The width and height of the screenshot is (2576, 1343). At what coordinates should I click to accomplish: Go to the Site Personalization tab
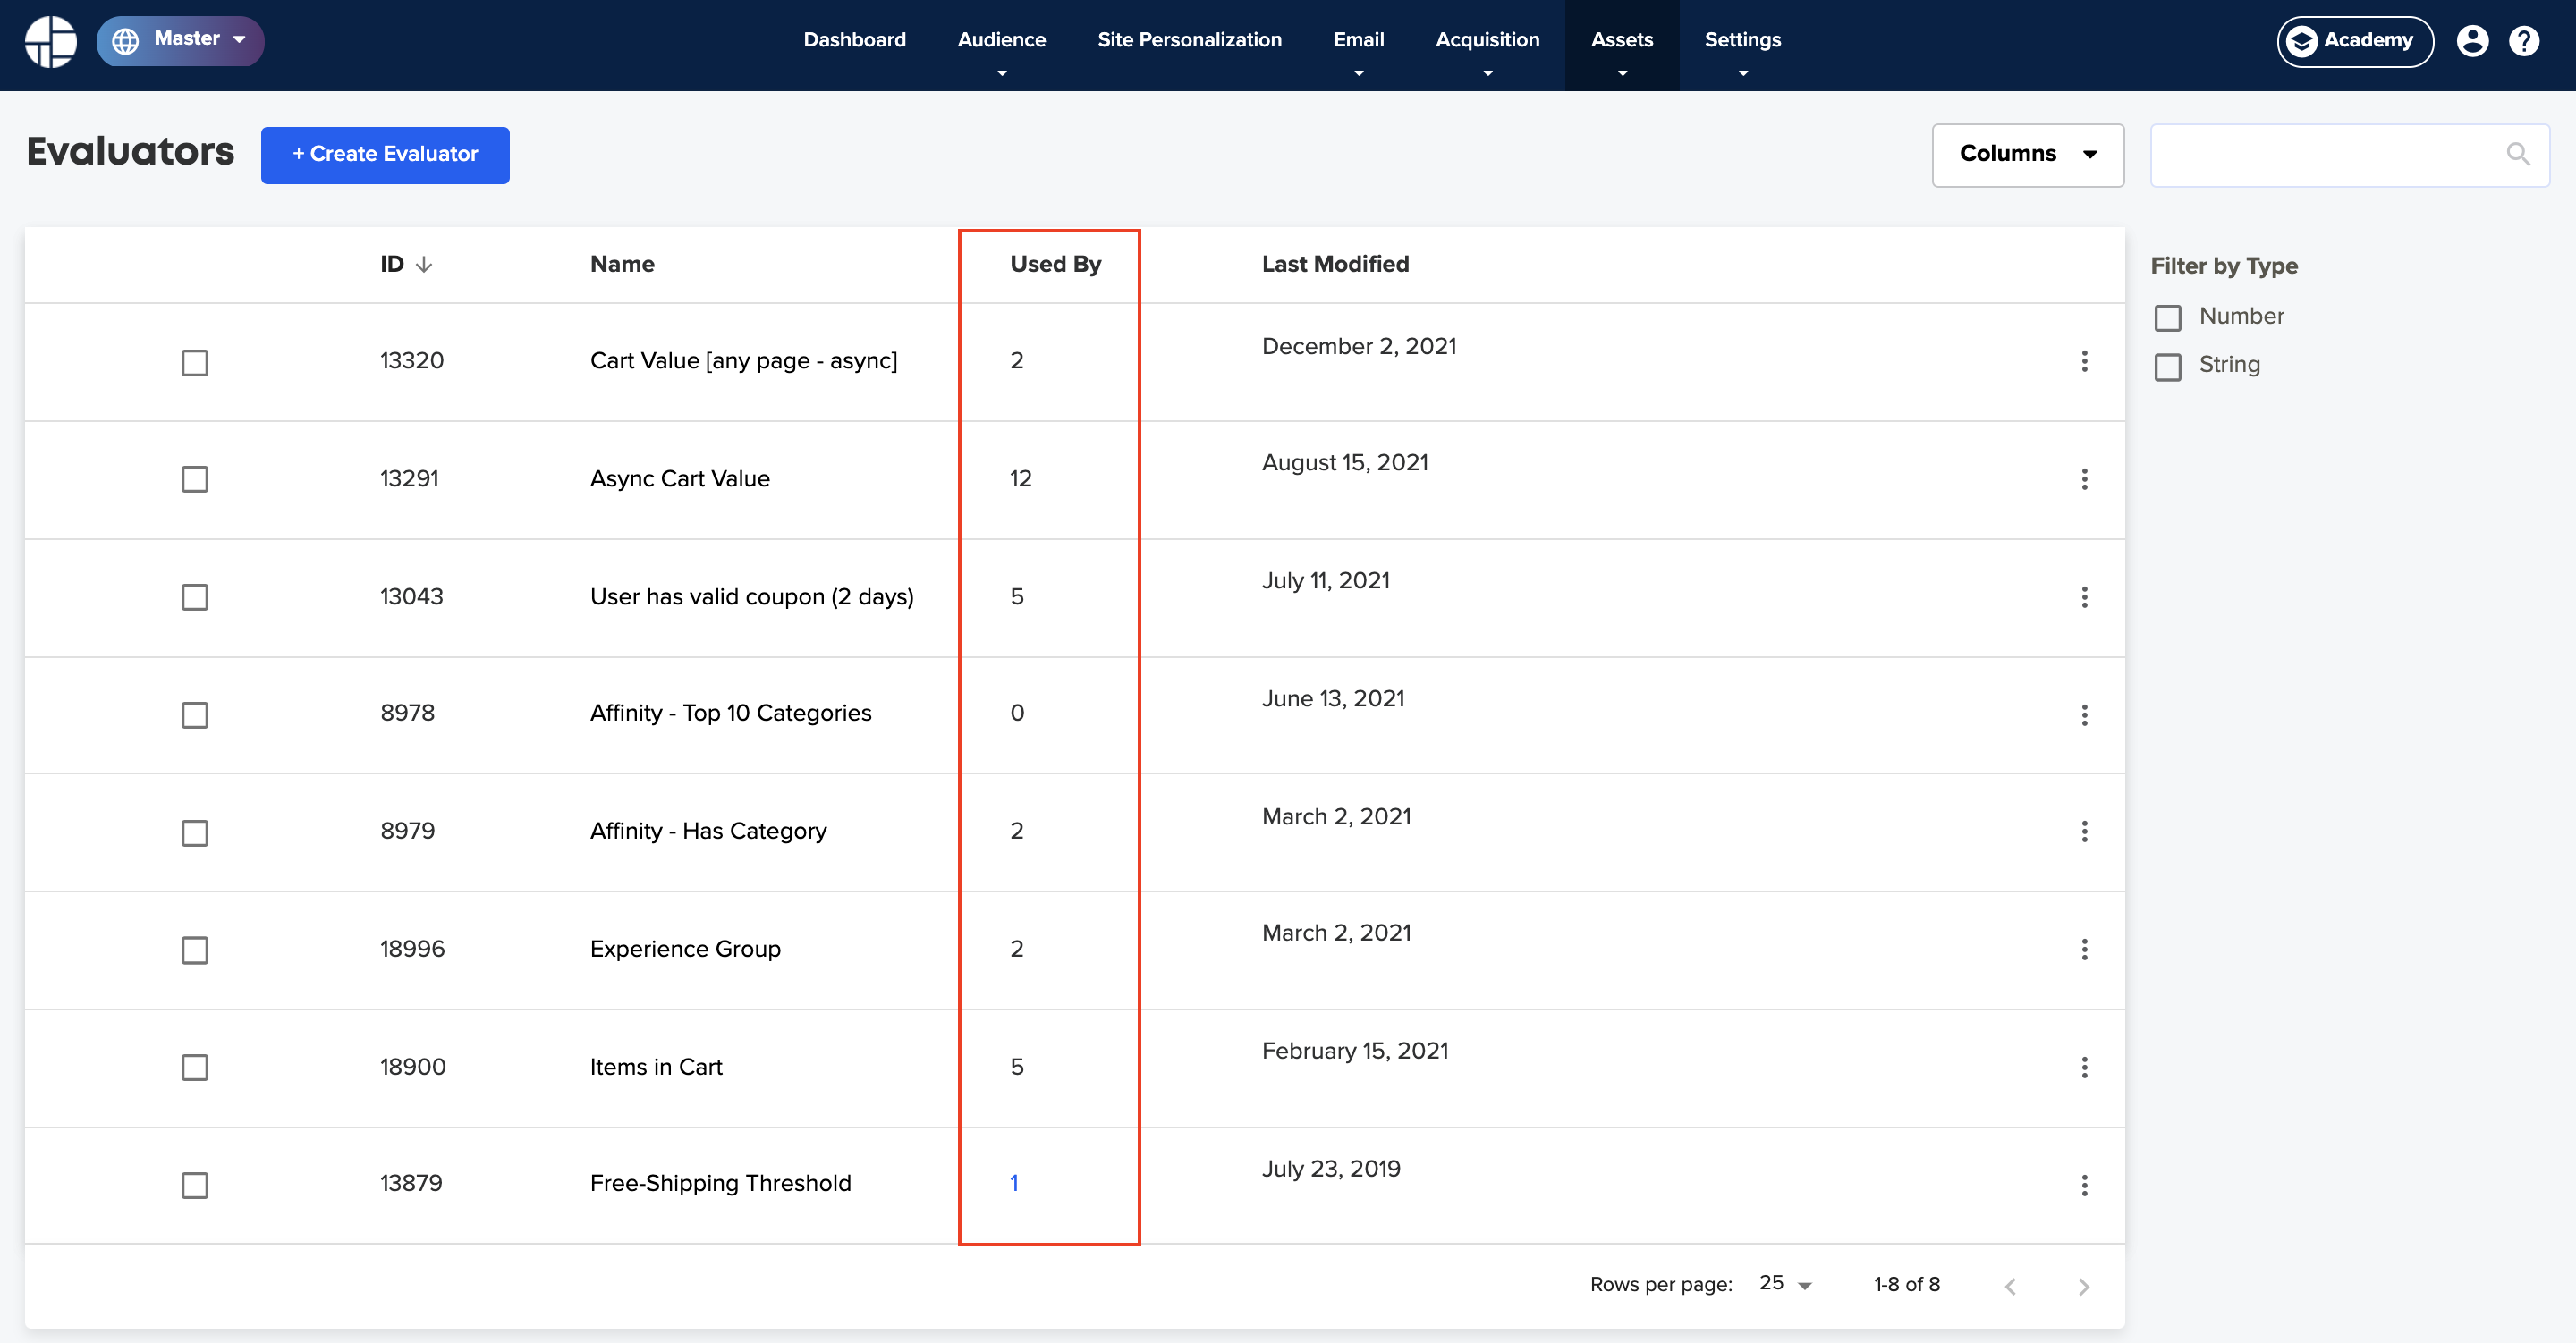point(1189,40)
